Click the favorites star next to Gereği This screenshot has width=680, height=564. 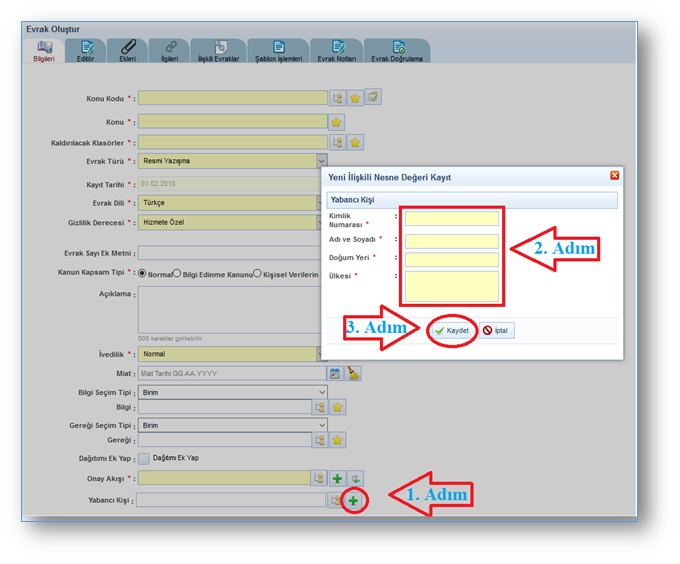pyautogui.click(x=337, y=440)
